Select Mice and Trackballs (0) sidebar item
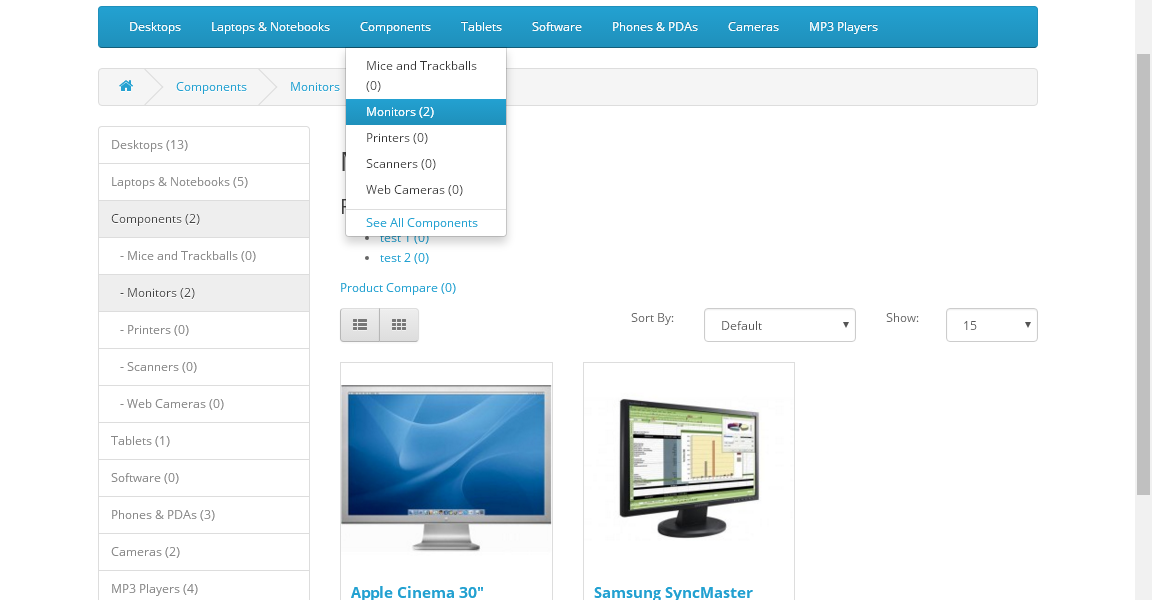The width and height of the screenshot is (1152, 600). coord(204,256)
